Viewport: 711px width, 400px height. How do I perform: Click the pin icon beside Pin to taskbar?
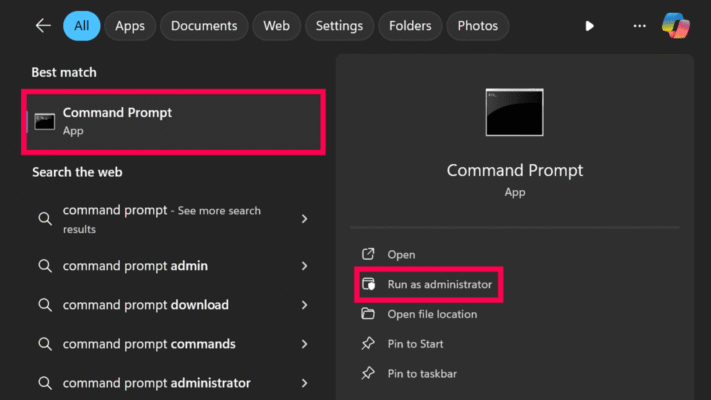tap(368, 373)
